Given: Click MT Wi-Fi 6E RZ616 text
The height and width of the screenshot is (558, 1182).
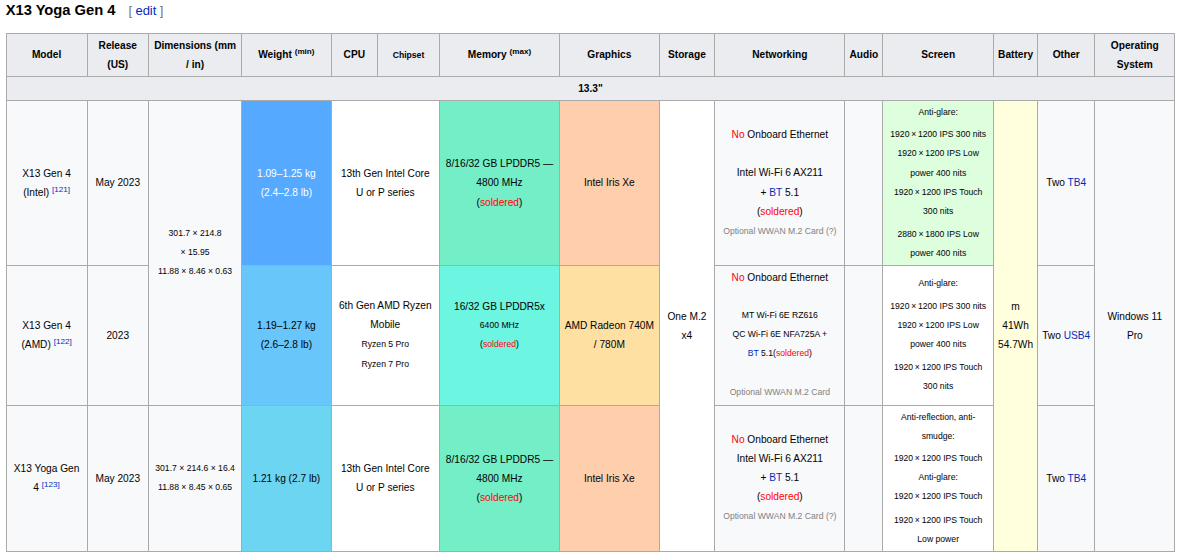Looking at the screenshot, I should coord(779,315).
